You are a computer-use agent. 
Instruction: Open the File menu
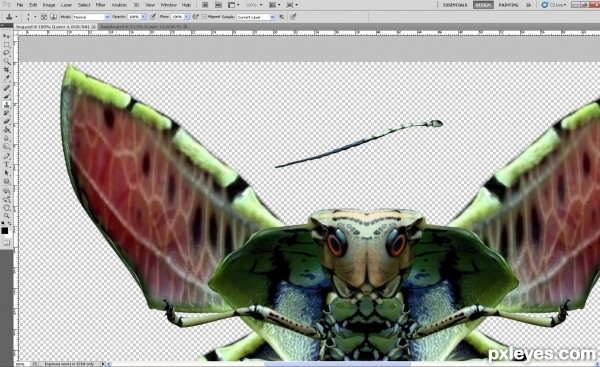tap(20, 5)
